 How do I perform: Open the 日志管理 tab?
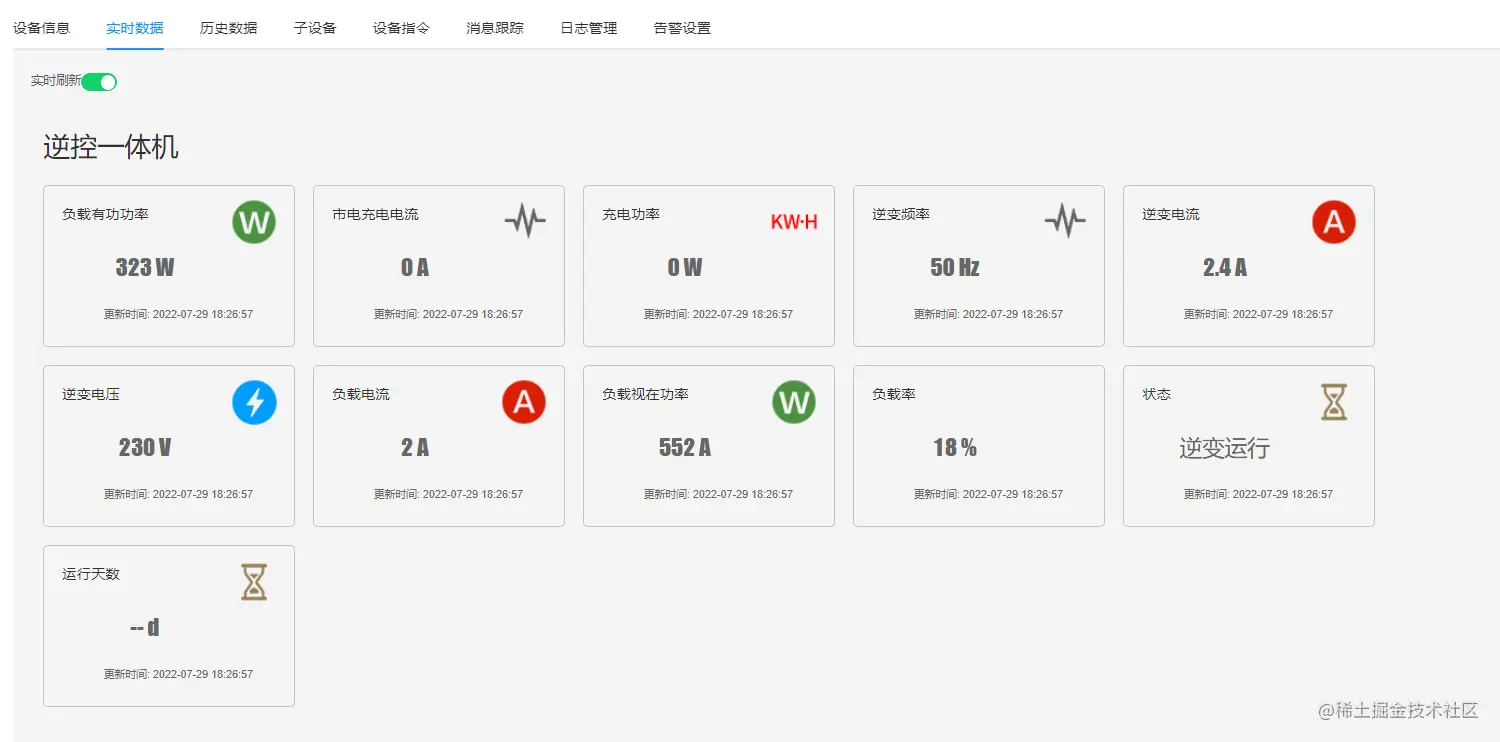(588, 28)
